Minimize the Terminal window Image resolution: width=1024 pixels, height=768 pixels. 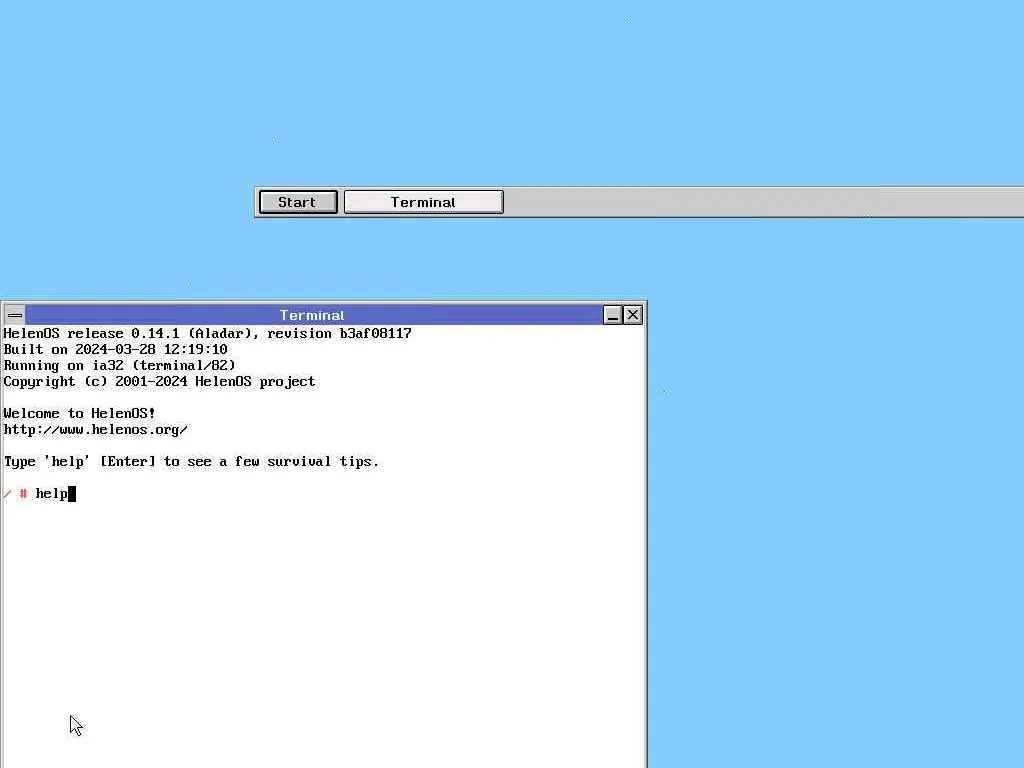coord(613,315)
